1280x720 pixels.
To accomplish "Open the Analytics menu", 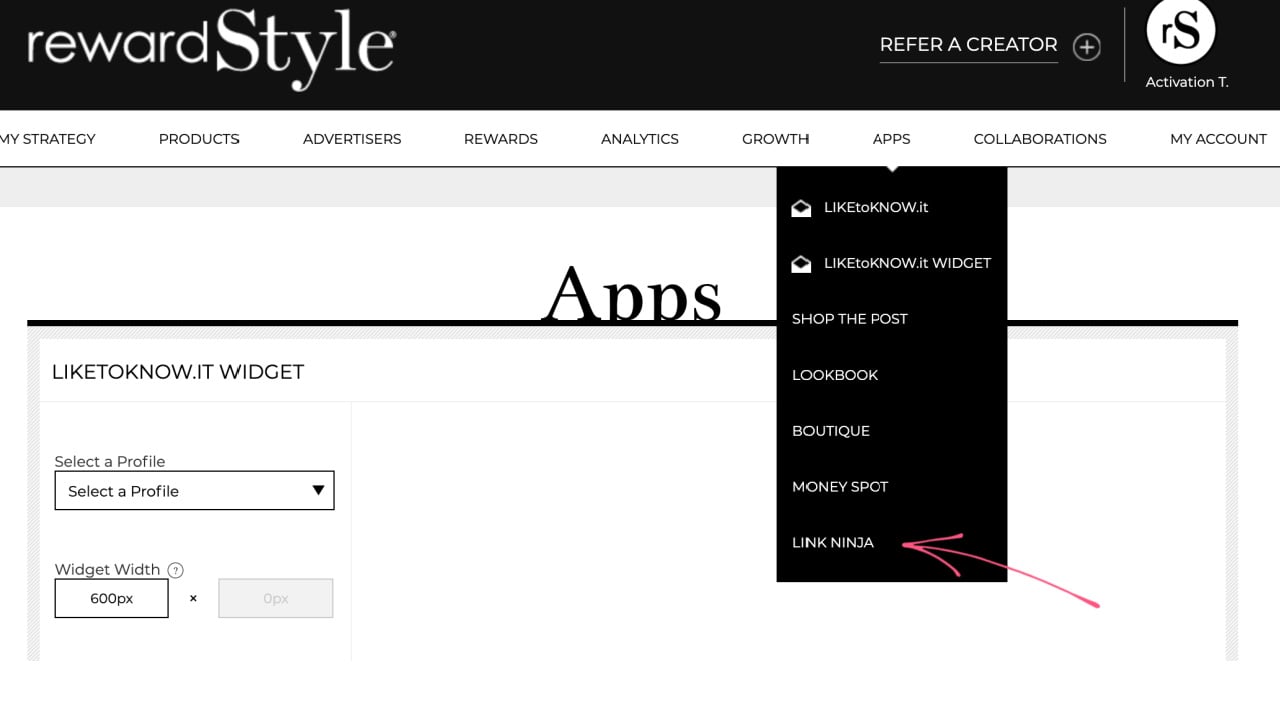I will pyautogui.click(x=640, y=139).
